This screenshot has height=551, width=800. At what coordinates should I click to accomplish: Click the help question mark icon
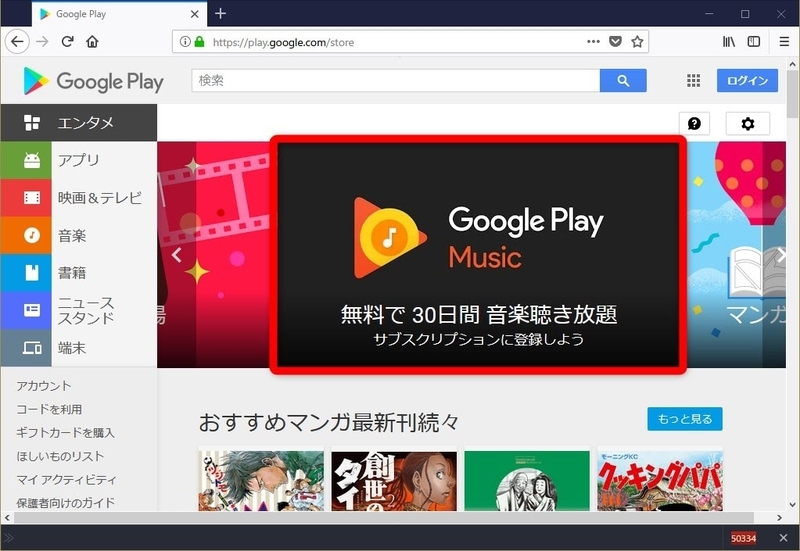click(x=694, y=123)
